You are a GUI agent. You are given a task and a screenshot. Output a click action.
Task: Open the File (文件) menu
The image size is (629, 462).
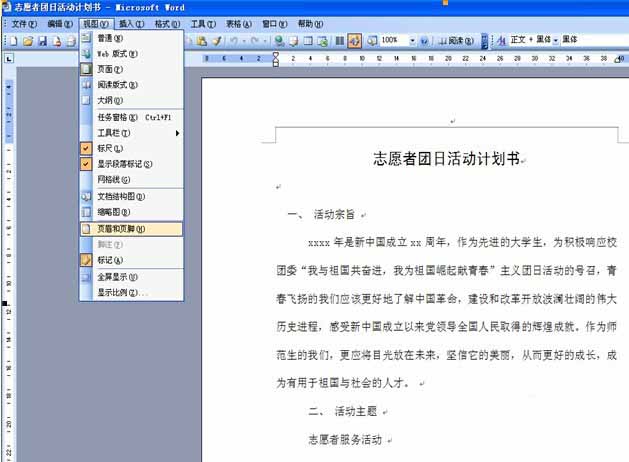coord(24,24)
